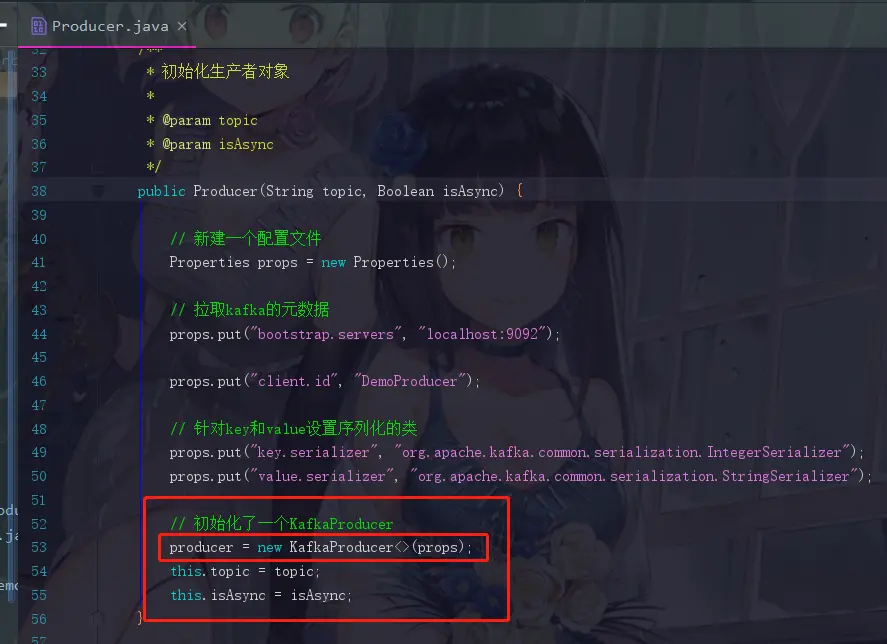Place cursor at this.topic assignment line

point(244,572)
